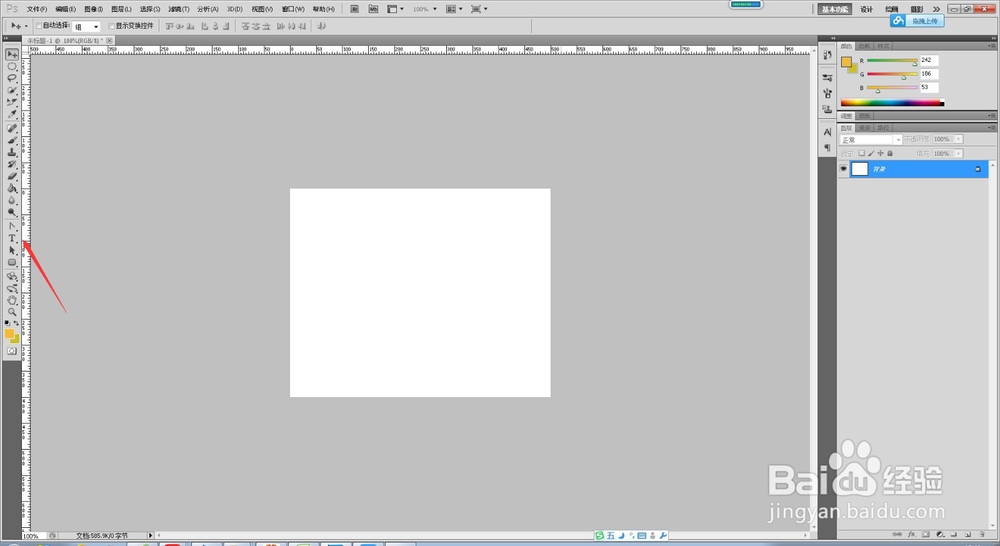Viewport: 1000px width, 546px height.
Task: Open the Edit menu
Action: [x=65, y=9]
